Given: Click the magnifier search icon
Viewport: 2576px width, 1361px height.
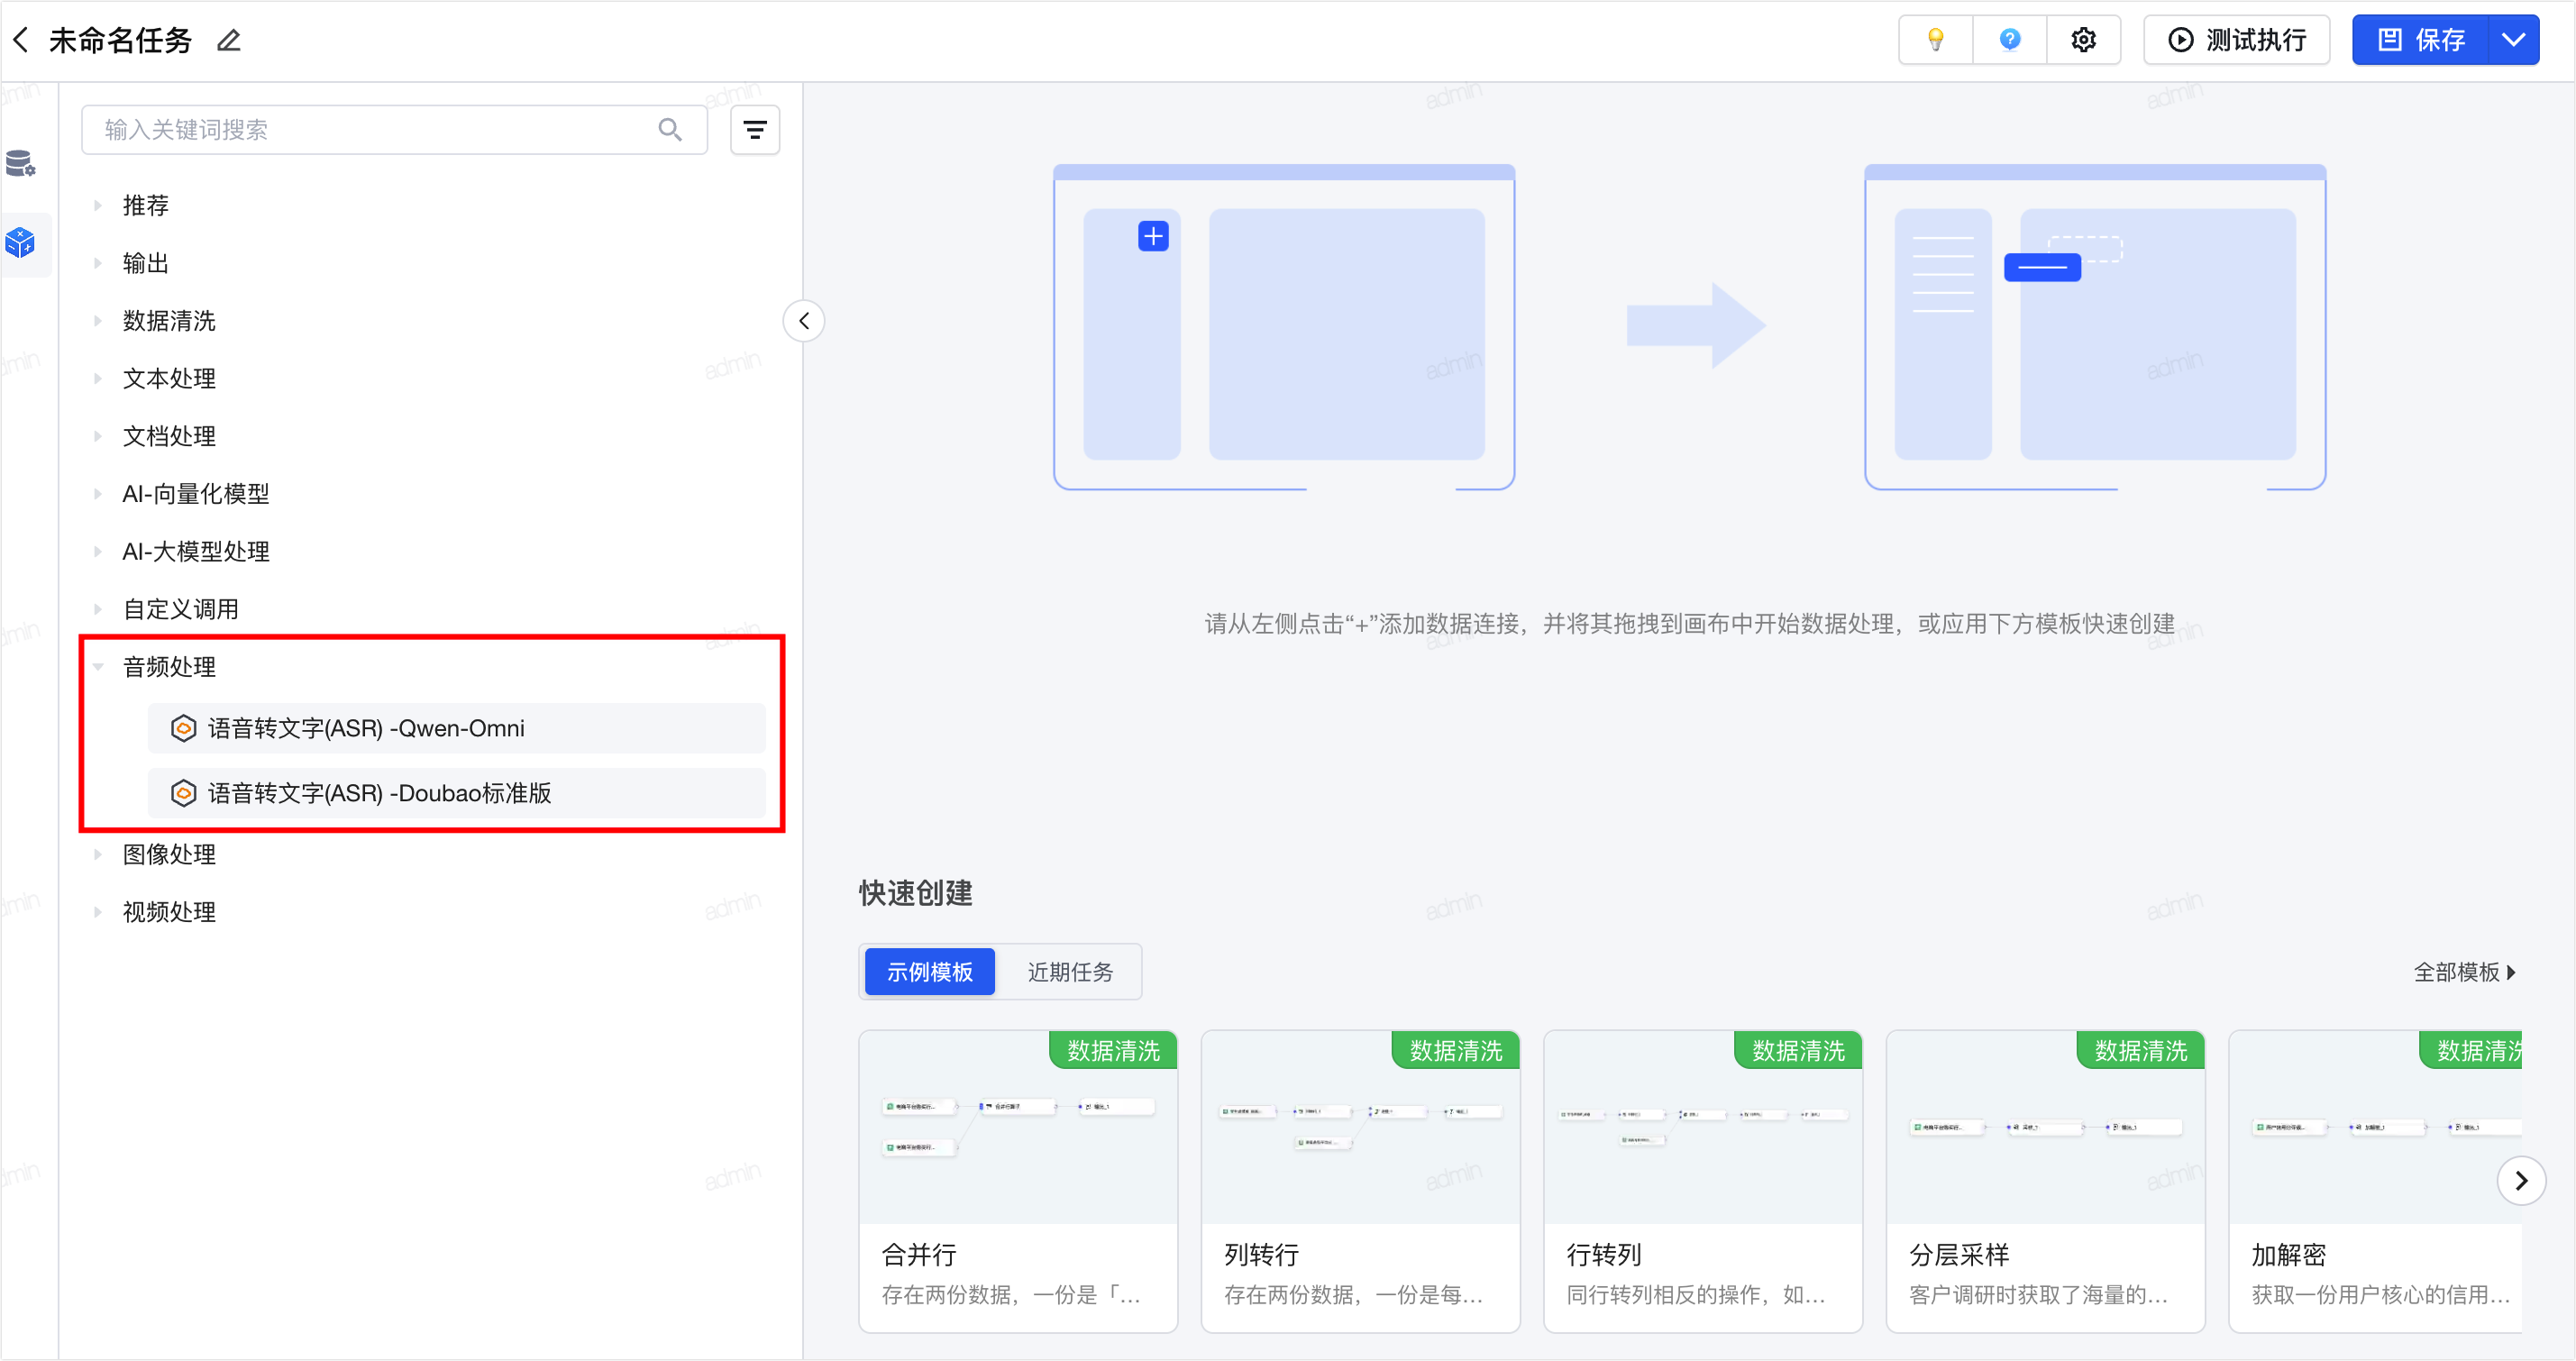Looking at the screenshot, I should (x=670, y=130).
